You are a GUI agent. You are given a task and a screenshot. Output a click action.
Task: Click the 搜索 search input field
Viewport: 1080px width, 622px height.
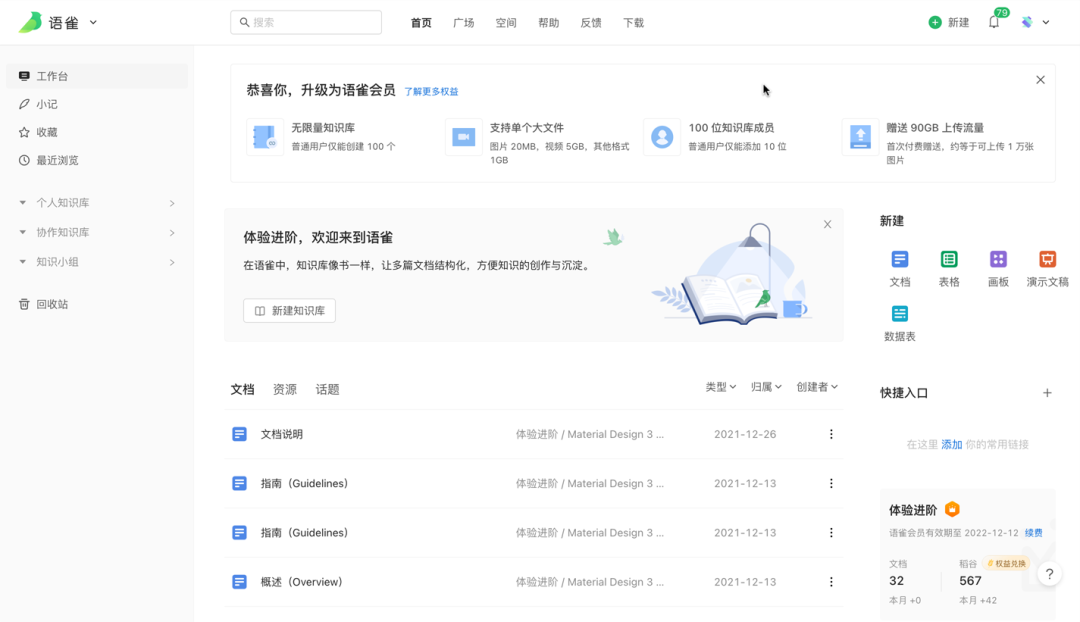306,22
